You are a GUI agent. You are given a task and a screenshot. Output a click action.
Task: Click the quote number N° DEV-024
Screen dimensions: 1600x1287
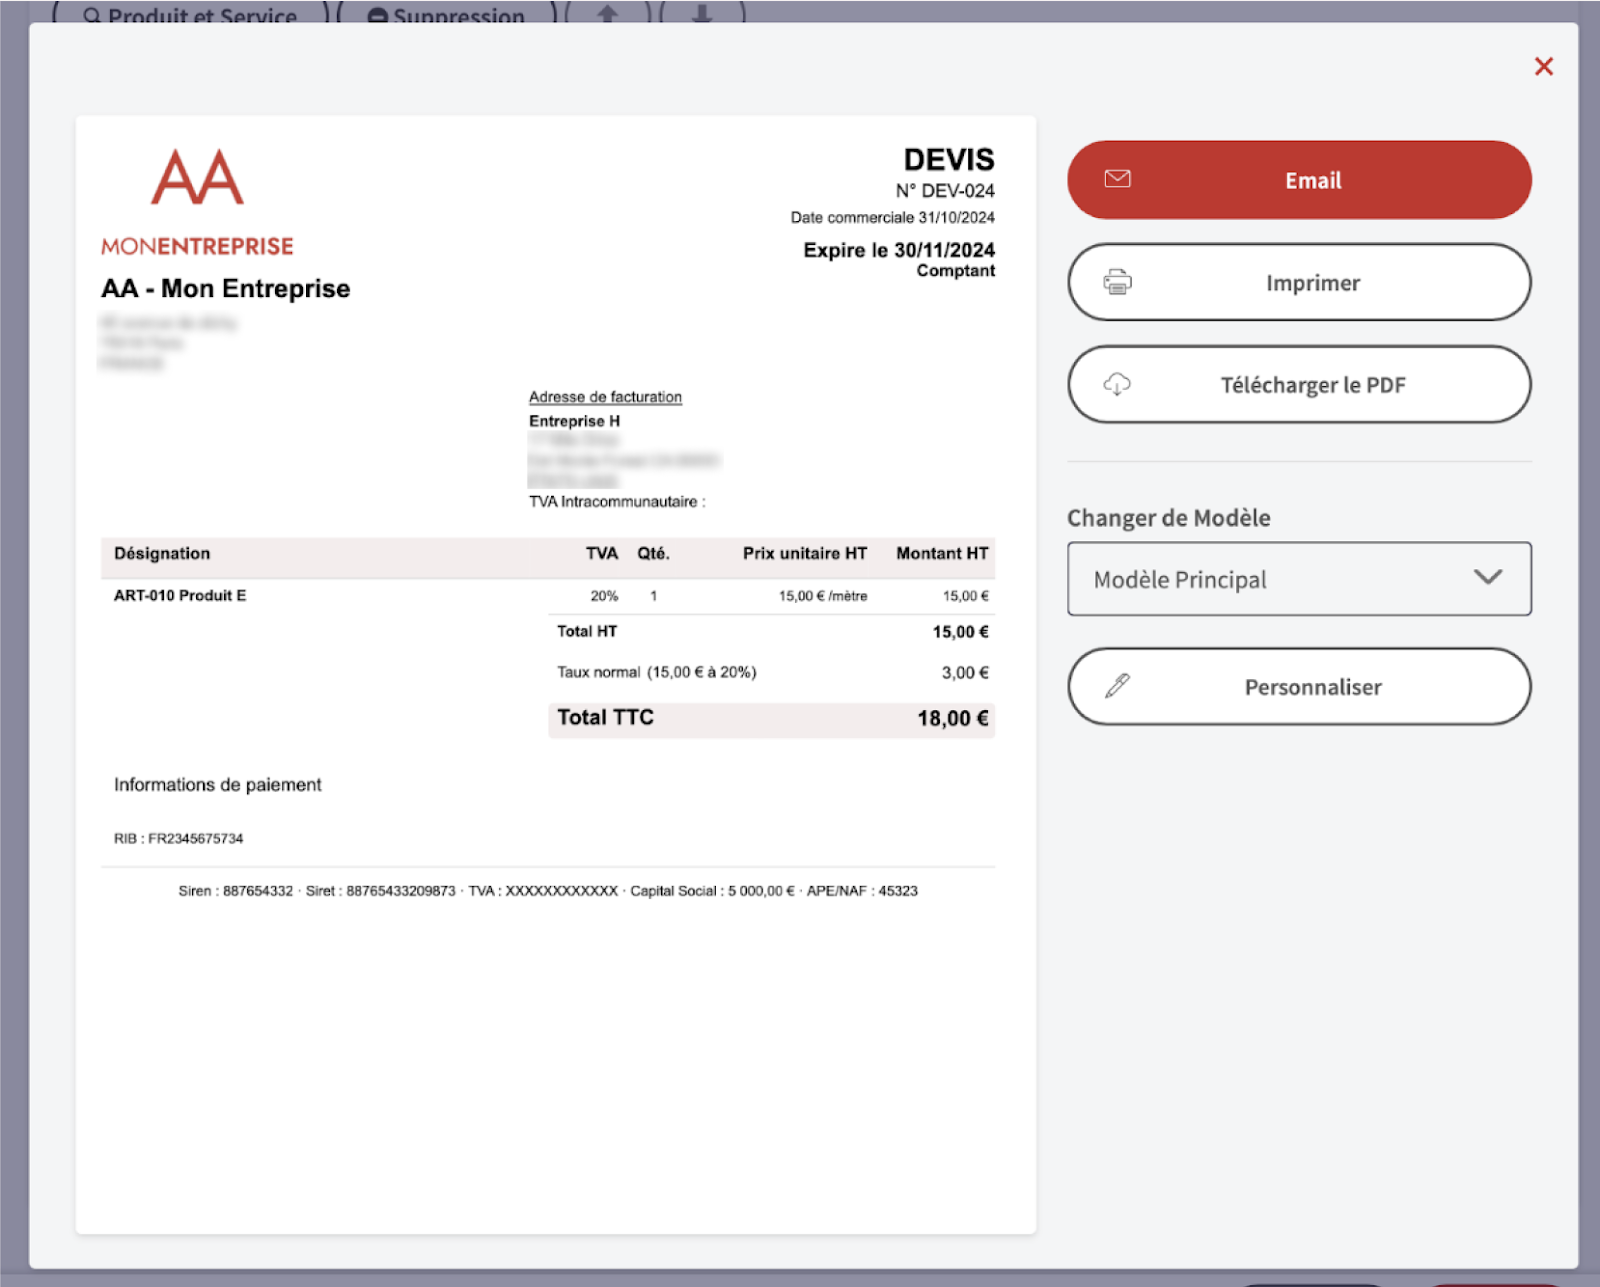(945, 191)
